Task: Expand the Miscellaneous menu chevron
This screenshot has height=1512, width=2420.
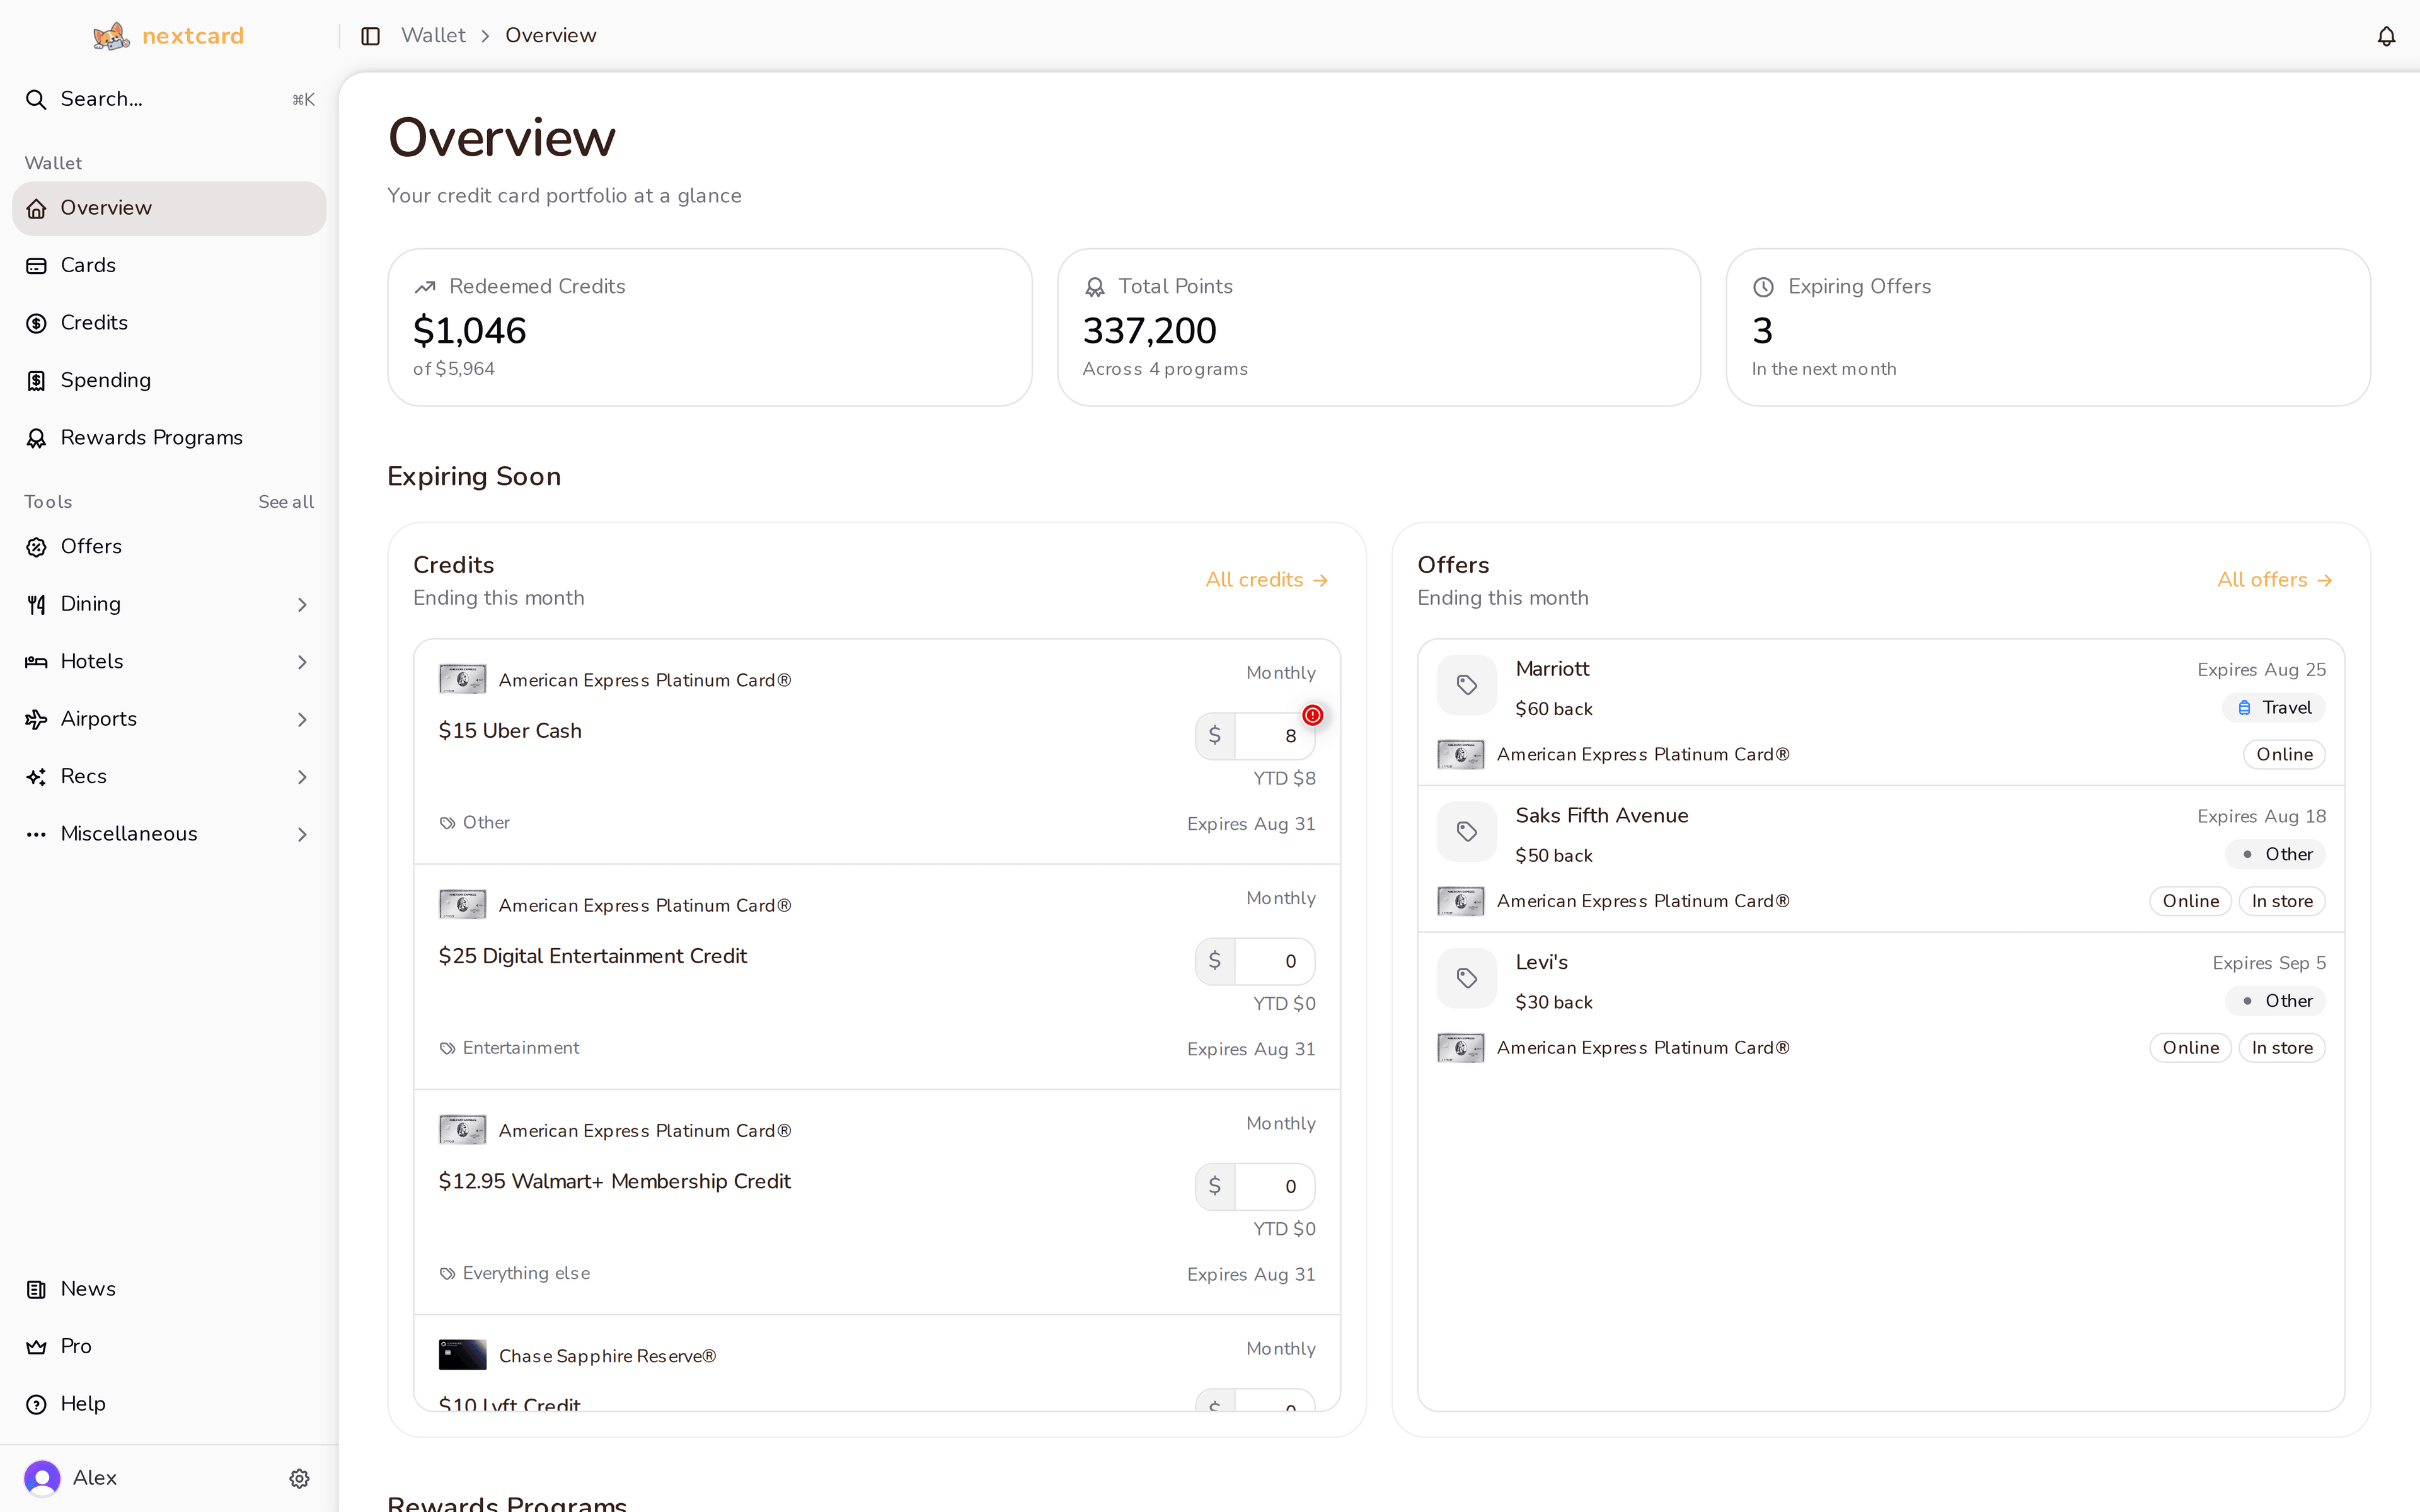Action: [x=302, y=834]
